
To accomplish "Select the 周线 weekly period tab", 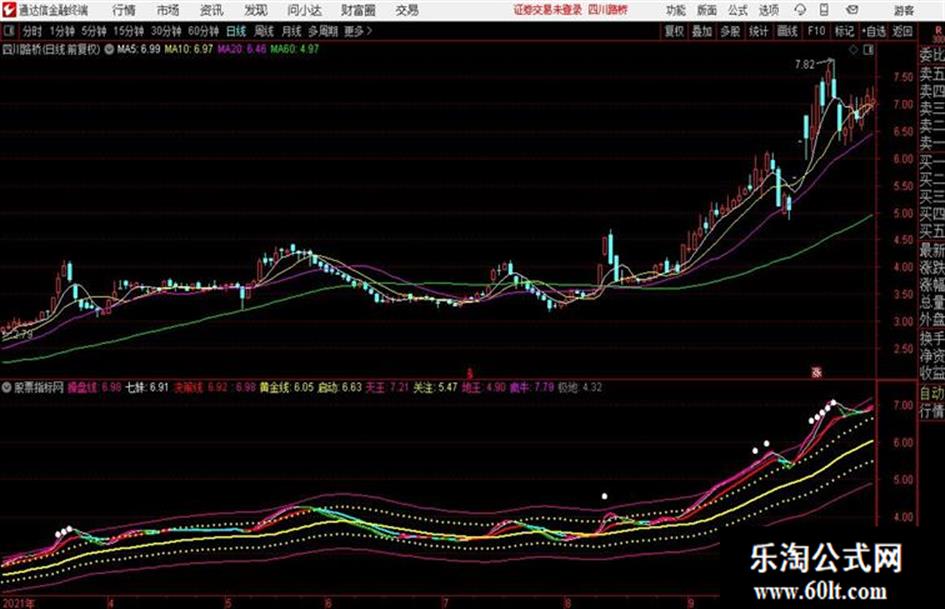I will coord(263,31).
